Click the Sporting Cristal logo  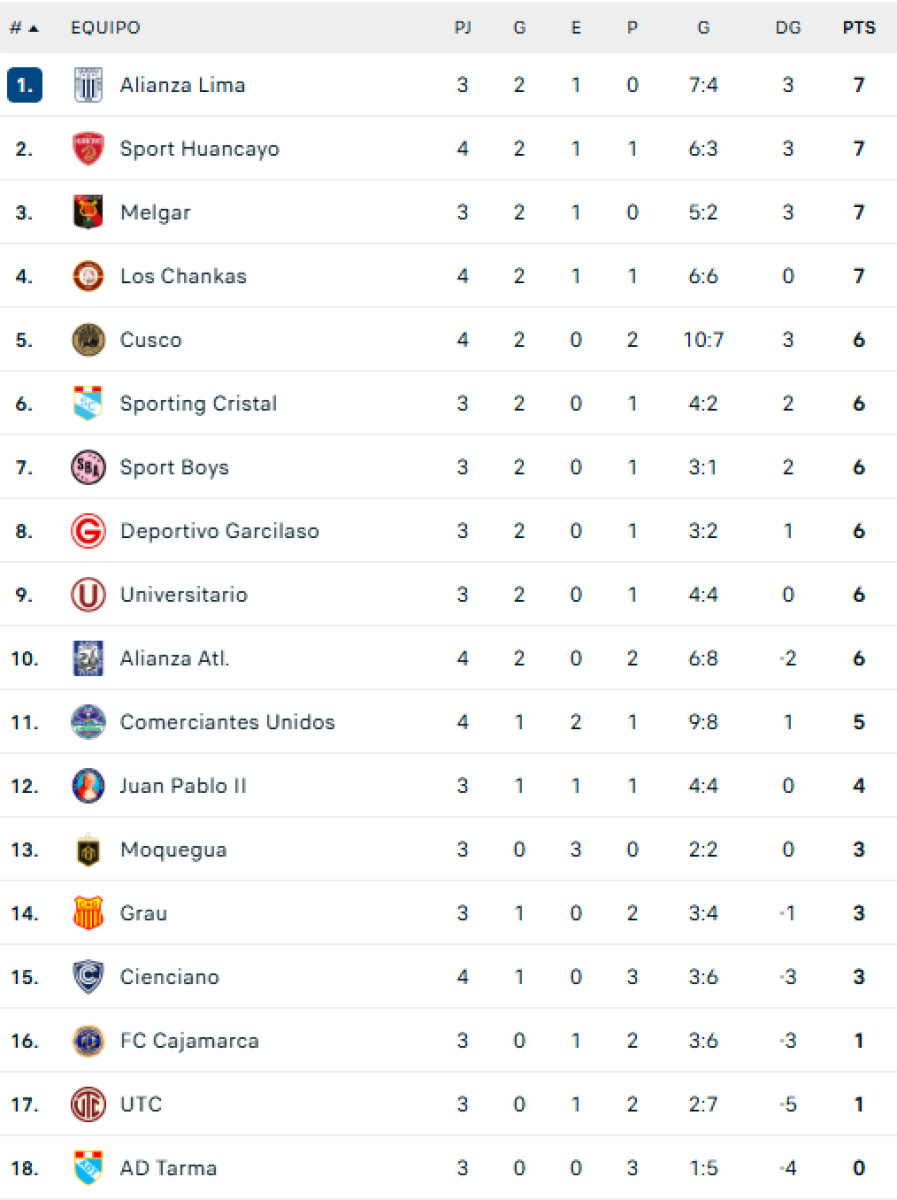click(88, 404)
